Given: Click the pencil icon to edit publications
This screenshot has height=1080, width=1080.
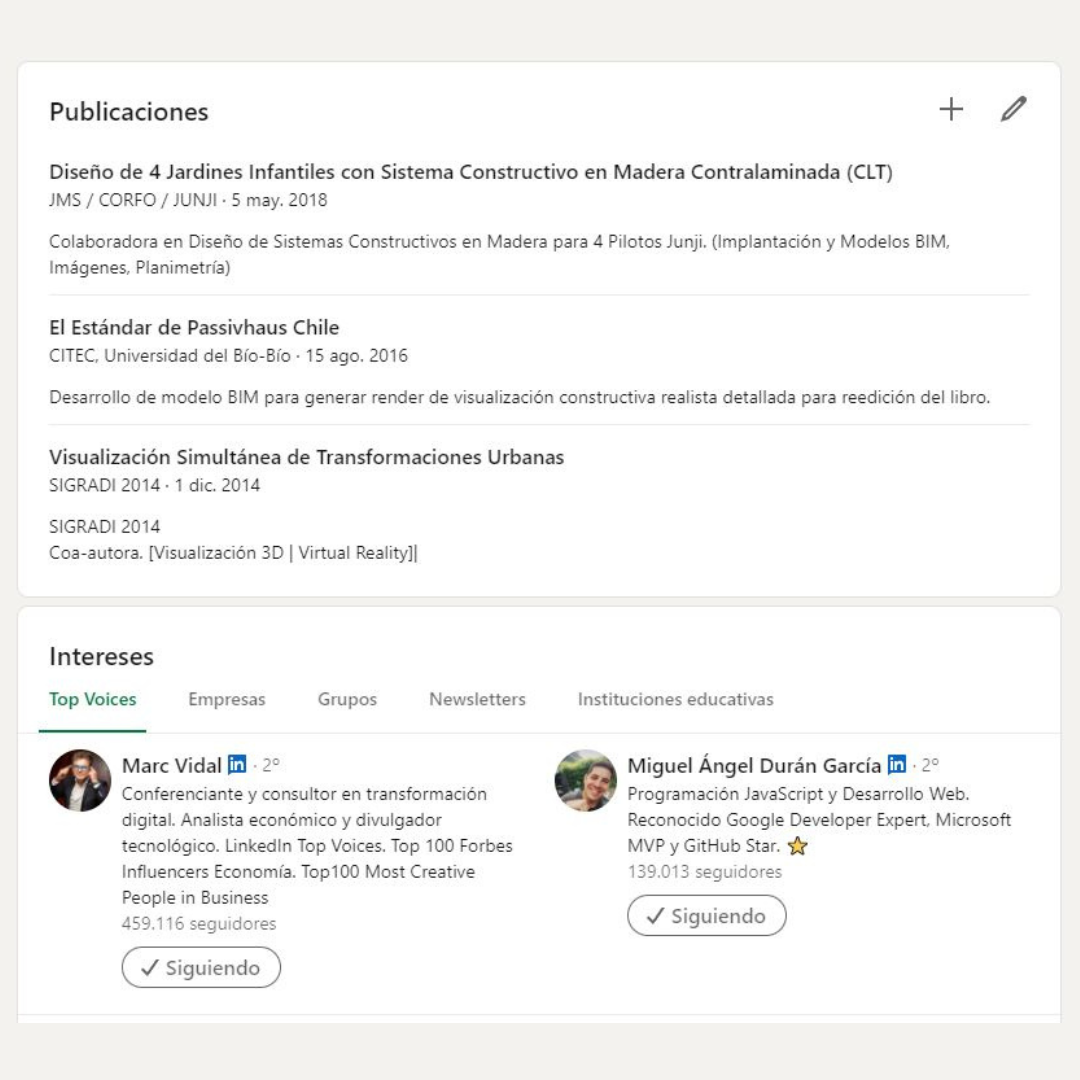Looking at the screenshot, I should click(1013, 110).
